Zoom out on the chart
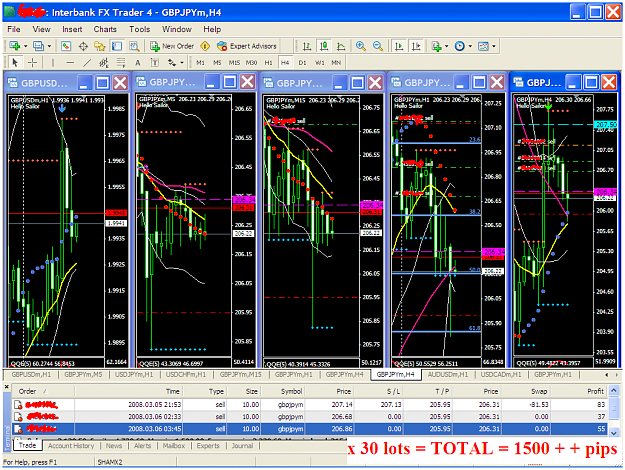The width and height of the screenshot is (625, 470). coord(378,46)
